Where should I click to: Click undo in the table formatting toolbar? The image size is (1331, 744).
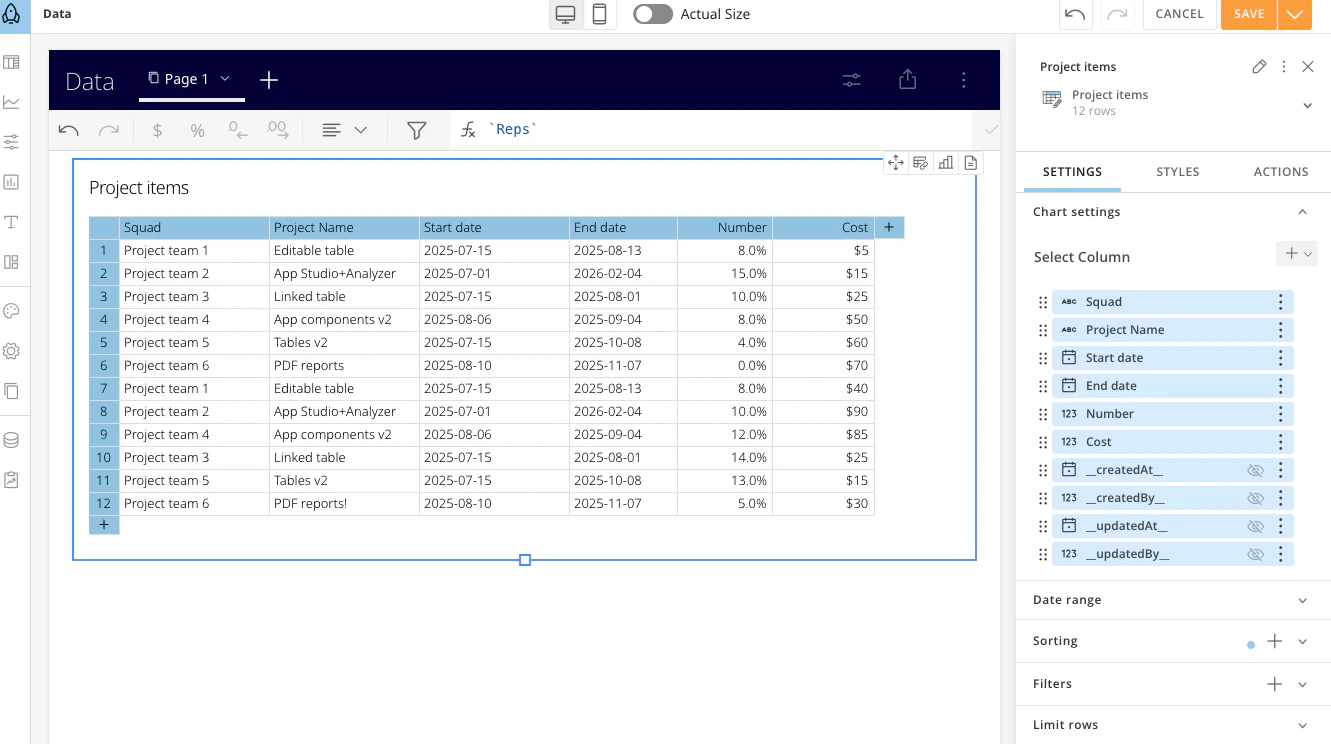click(x=69, y=130)
